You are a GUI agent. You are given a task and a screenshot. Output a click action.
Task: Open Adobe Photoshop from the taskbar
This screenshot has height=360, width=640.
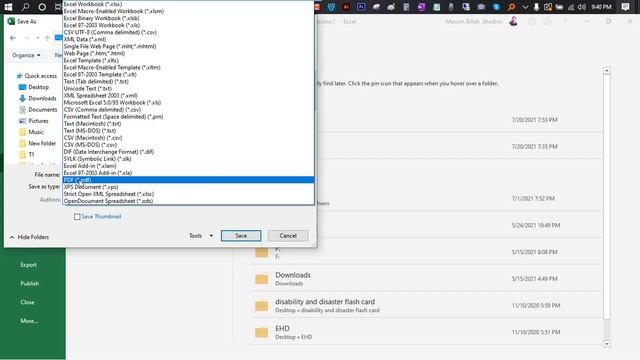[361, 7]
